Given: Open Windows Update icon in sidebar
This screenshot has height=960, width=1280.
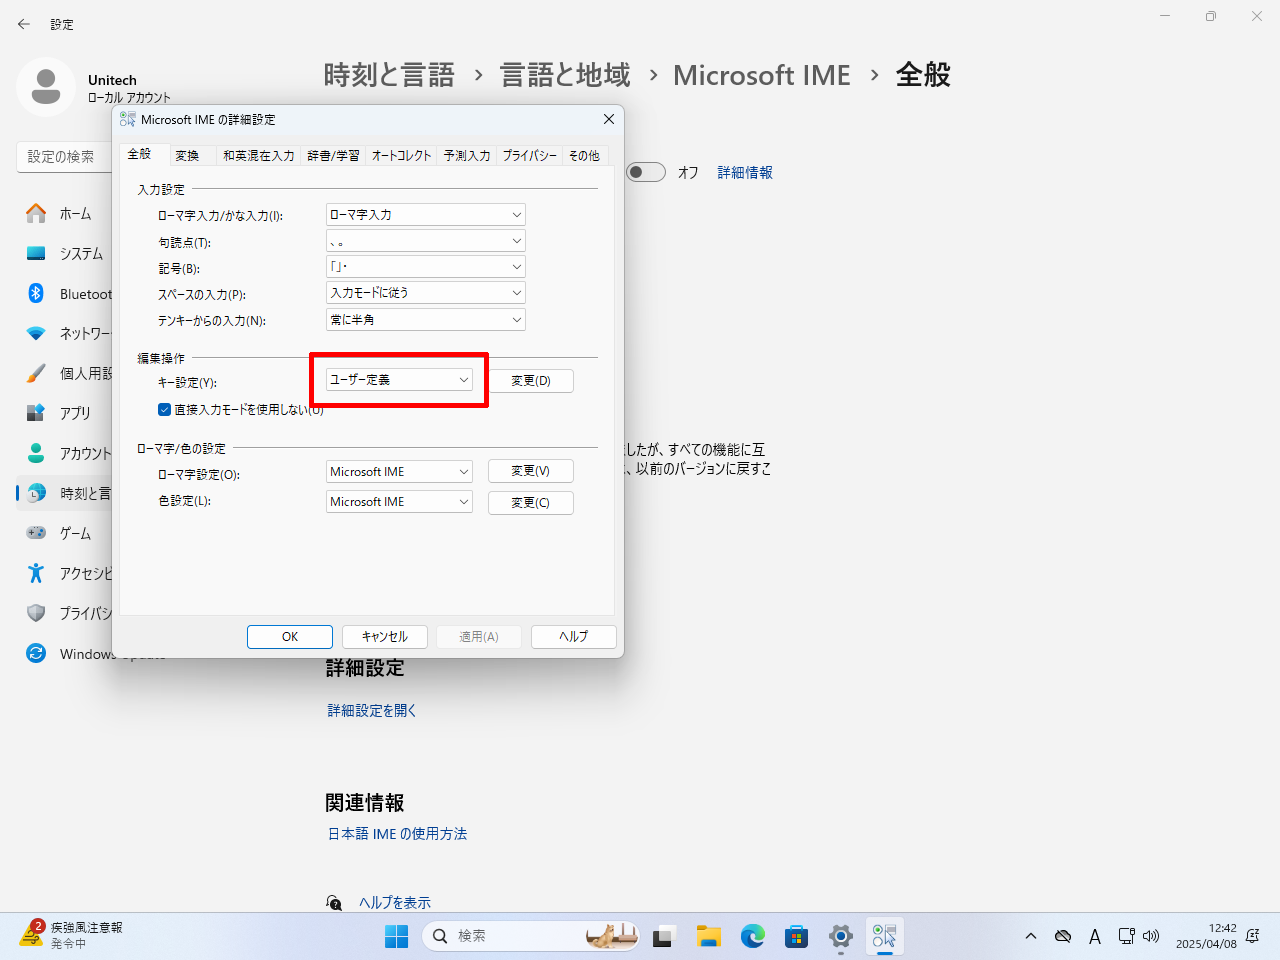Looking at the screenshot, I should tap(36, 653).
